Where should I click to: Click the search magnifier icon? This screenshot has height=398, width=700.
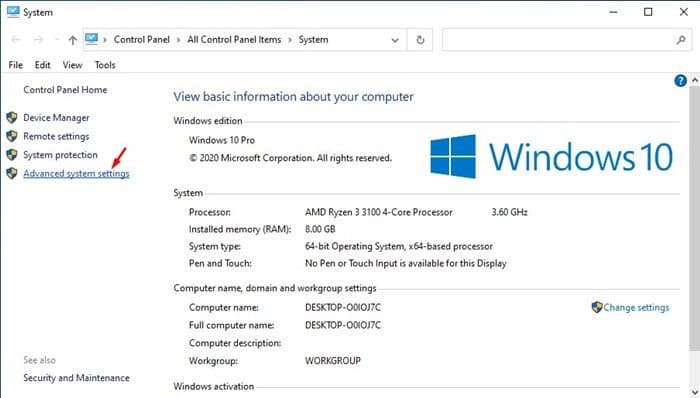click(x=681, y=40)
